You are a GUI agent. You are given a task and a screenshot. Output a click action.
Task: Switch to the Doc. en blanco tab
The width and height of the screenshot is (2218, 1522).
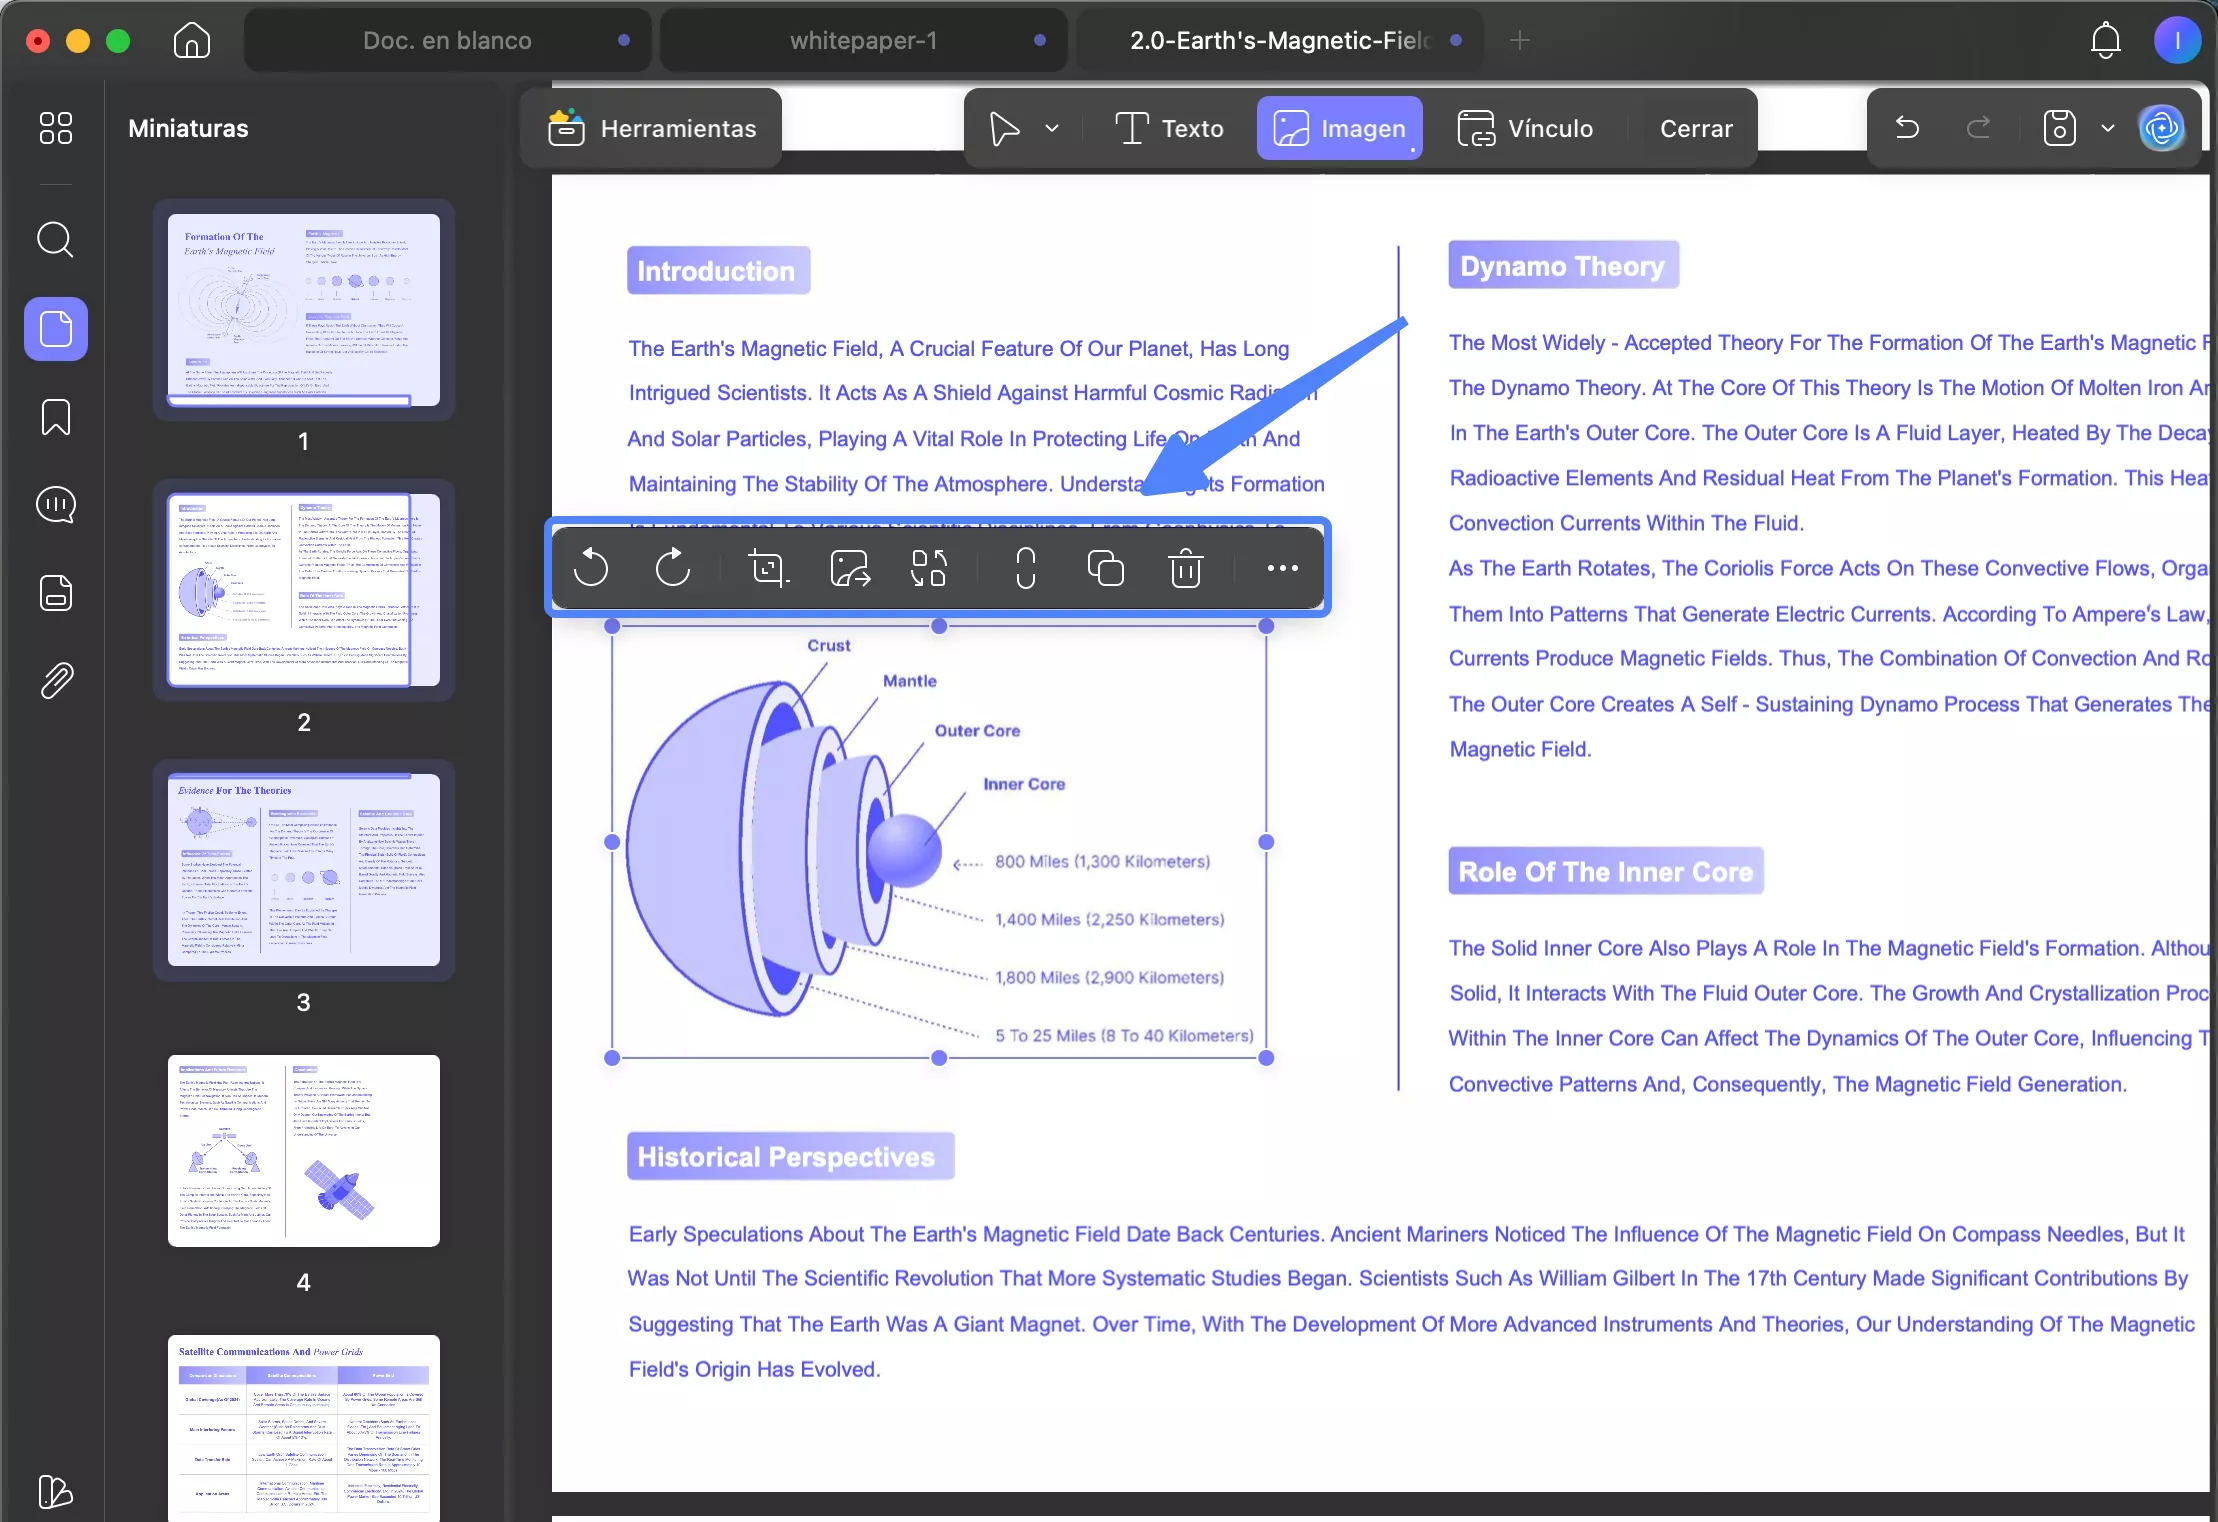point(447,41)
